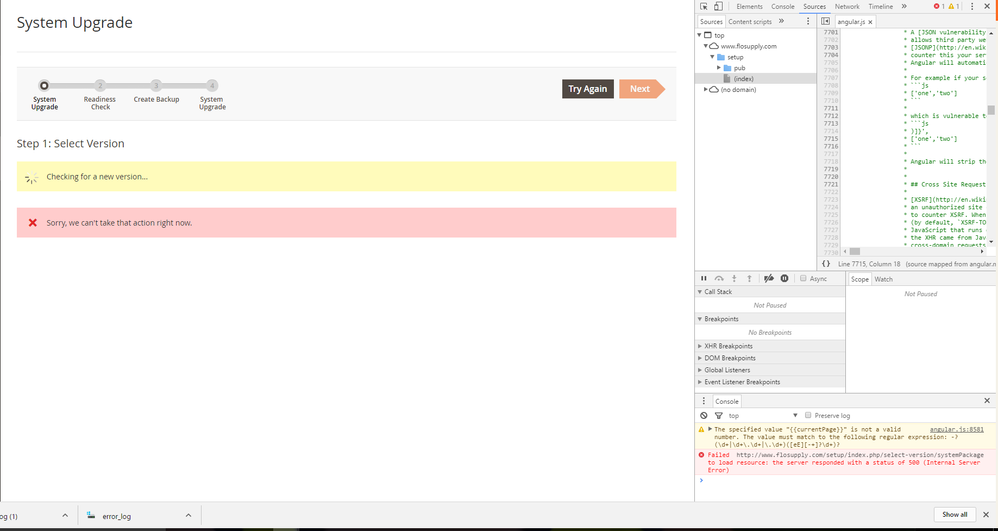The height and width of the screenshot is (531, 998).
Task: Click Show all downloads button
Action: pos(954,515)
